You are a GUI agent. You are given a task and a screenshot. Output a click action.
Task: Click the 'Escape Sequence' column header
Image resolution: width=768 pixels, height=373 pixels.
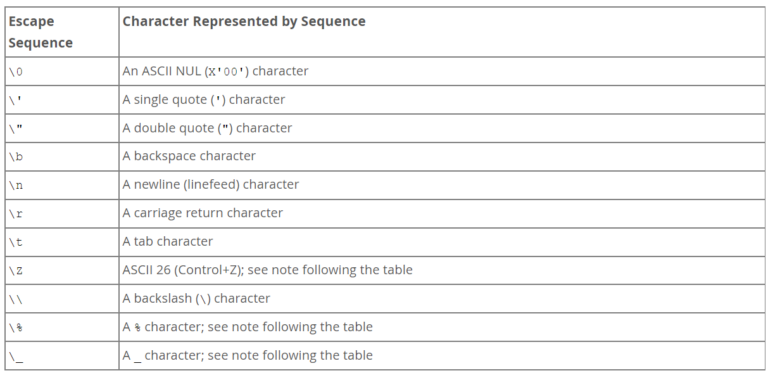[x=41, y=32]
